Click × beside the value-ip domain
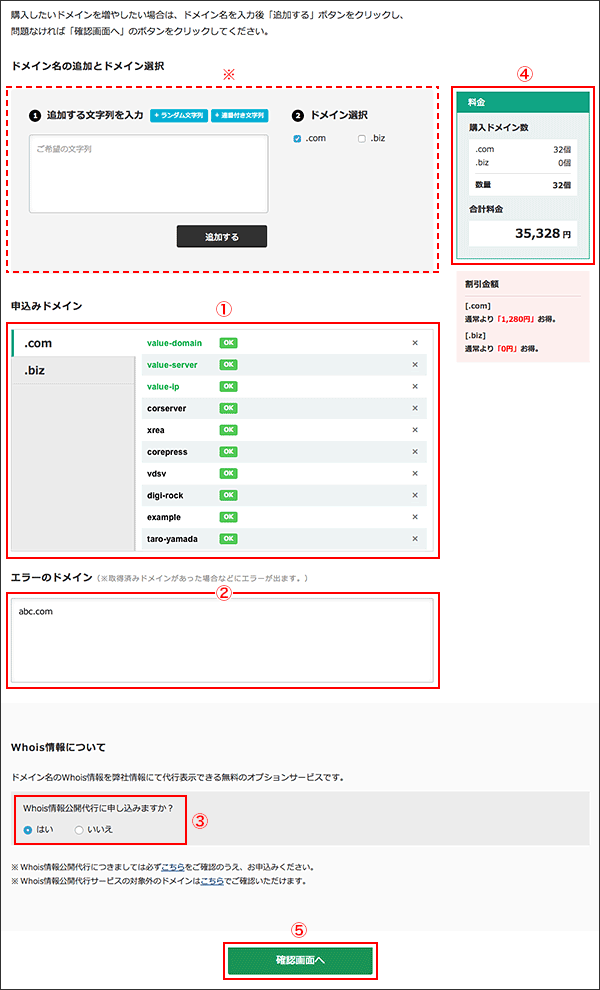Image resolution: width=600 pixels, height=990 pixels. coord(415,387)
